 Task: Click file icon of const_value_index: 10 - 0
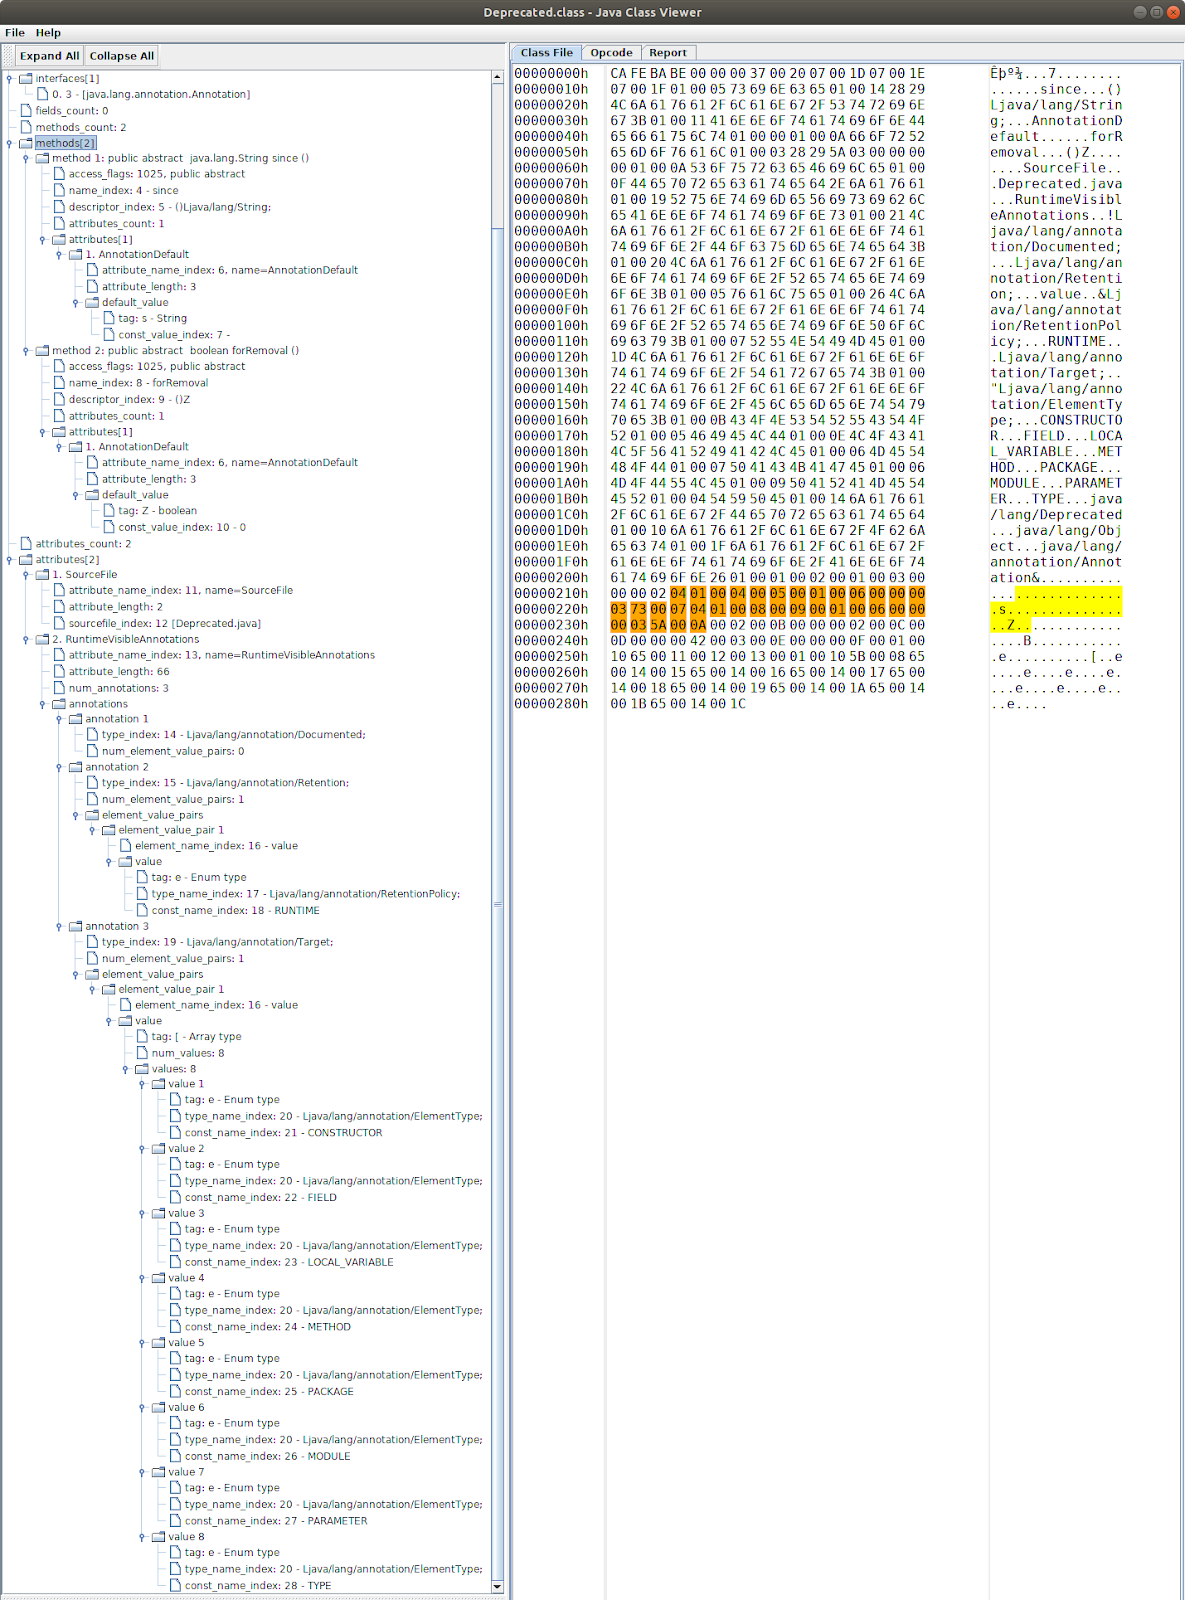[x=109, y=527]
